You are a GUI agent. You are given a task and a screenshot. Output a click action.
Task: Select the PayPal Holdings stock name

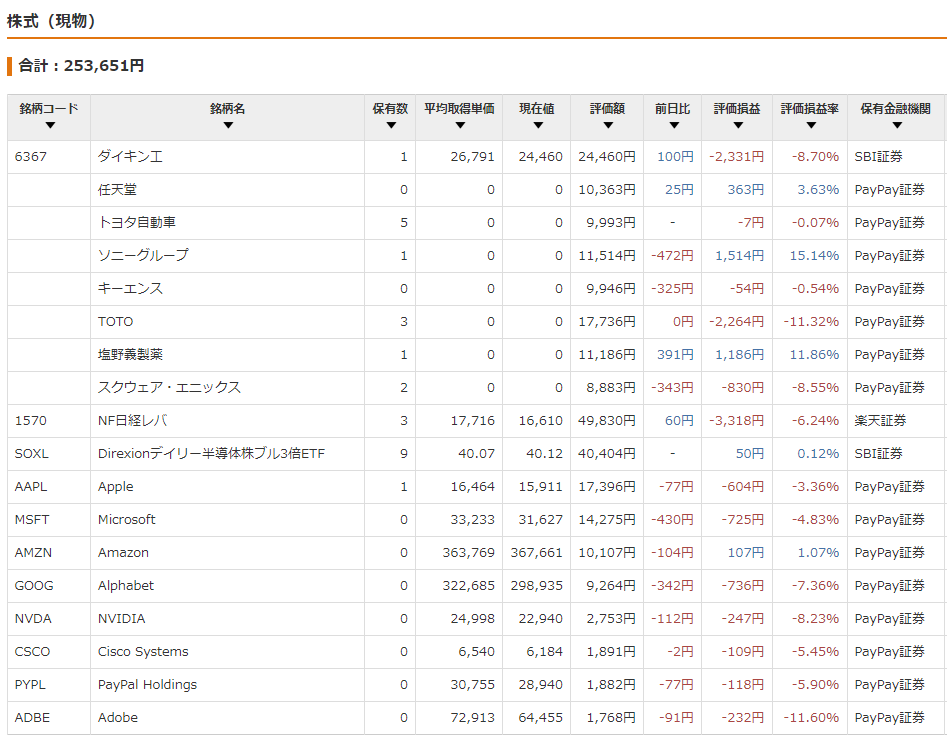pos(147,685)
